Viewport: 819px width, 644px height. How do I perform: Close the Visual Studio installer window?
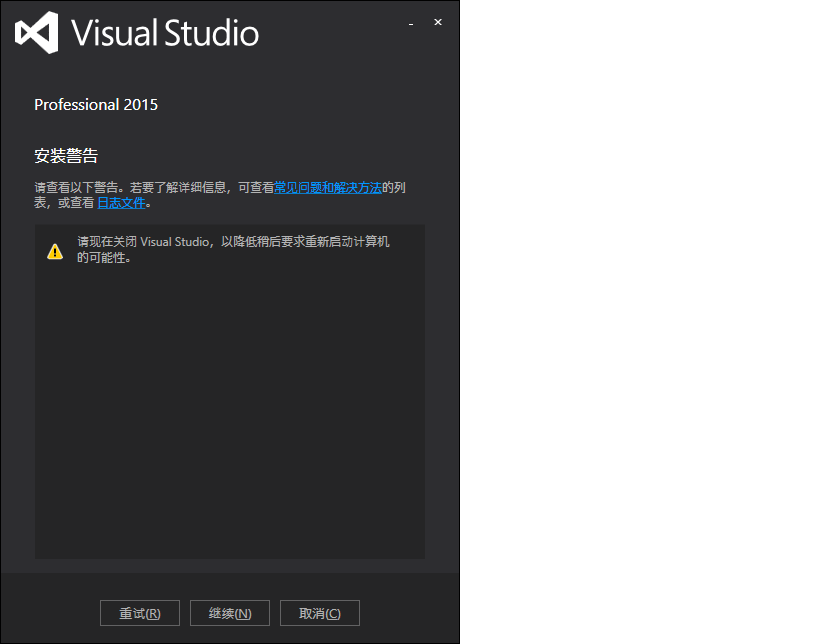click(x=438, y=22)
